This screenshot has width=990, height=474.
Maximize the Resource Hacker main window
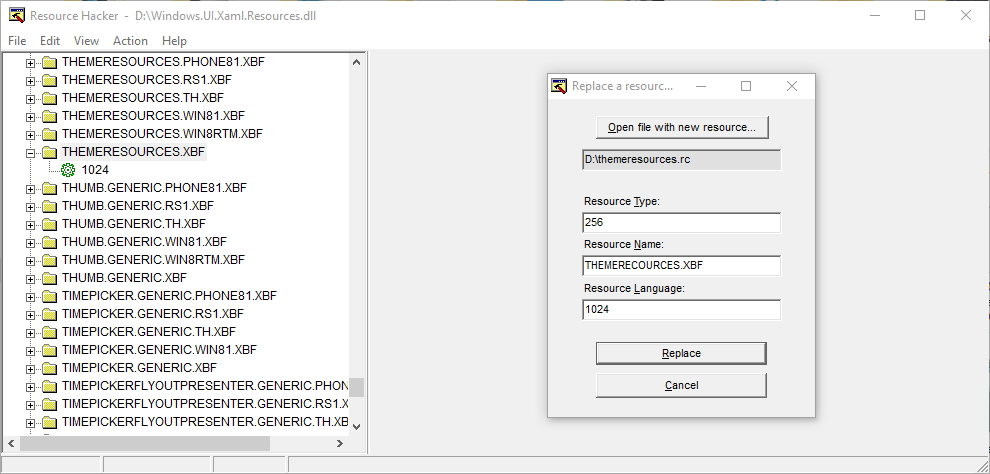(x=920, y=15)
